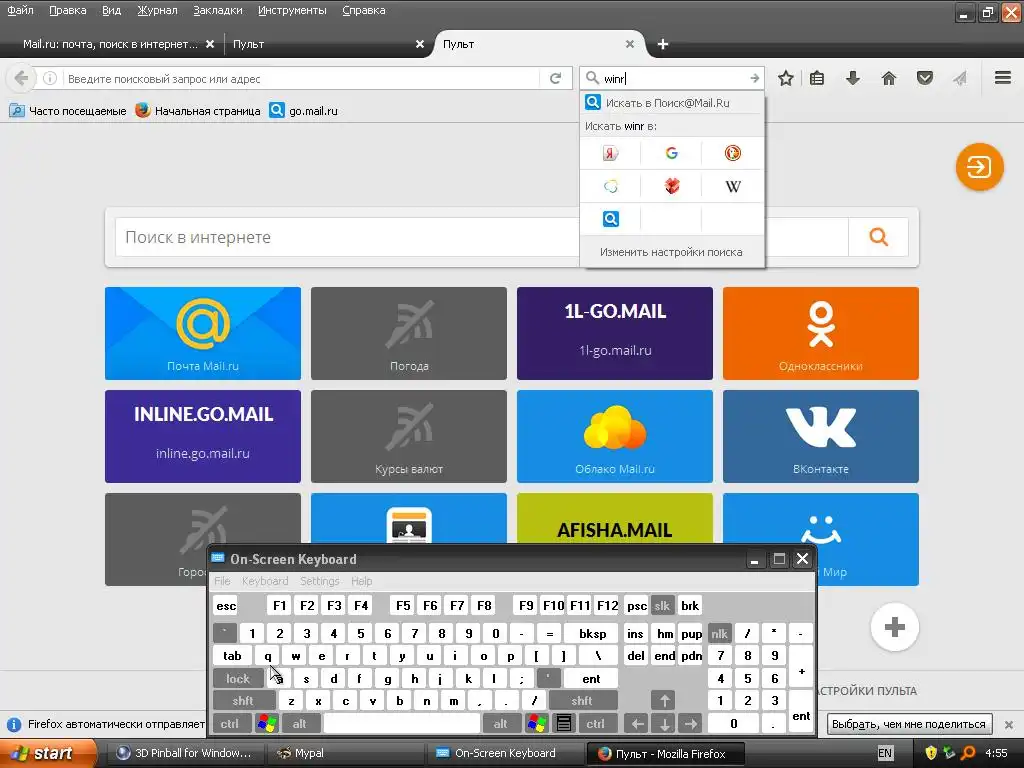Screen dimensions: 1024x768
Task: Click the reload page icon
Action: [555, 78]
